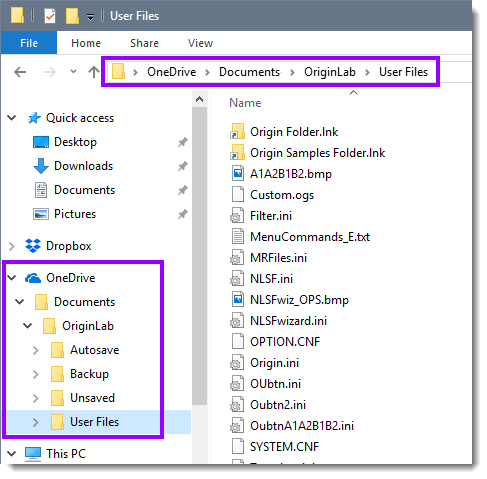Select Origin.ini settings file icon
The image size is (487, 479).
click(x=237, y=363)
